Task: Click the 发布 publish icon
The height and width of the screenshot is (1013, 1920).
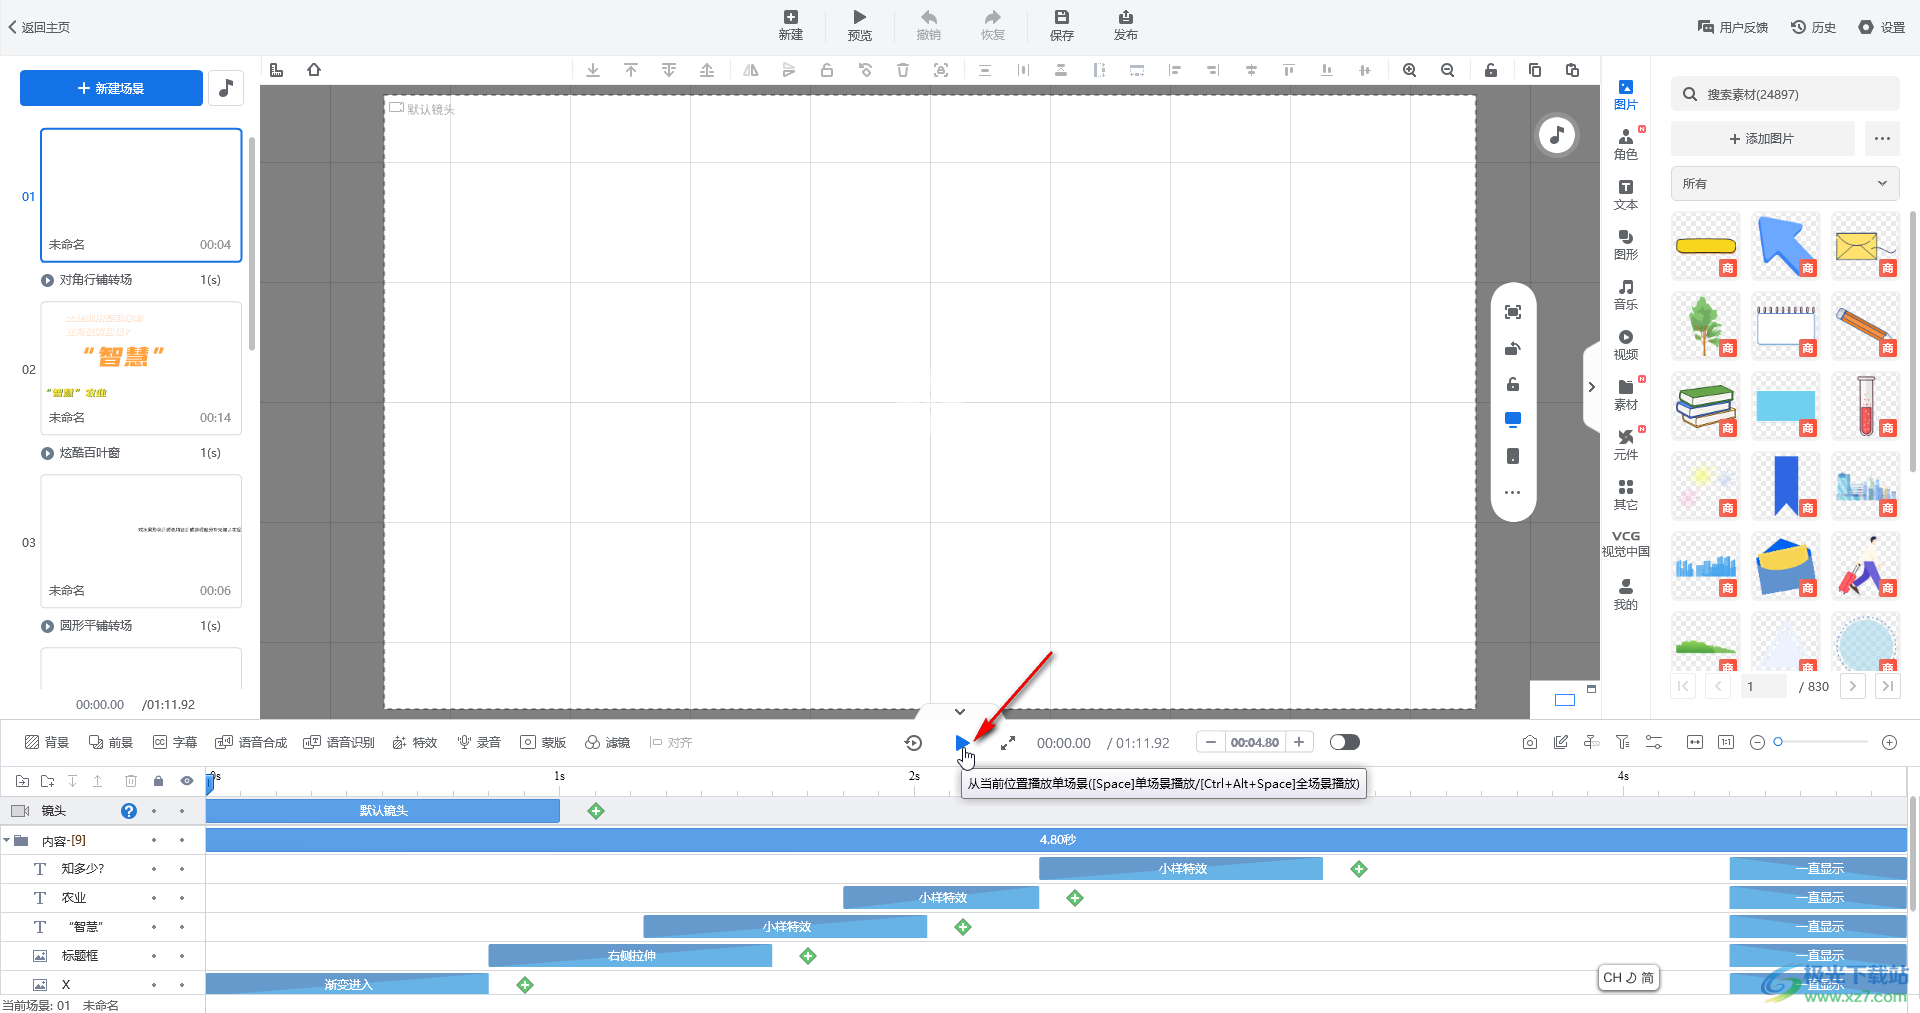Action: point(1125,25)
